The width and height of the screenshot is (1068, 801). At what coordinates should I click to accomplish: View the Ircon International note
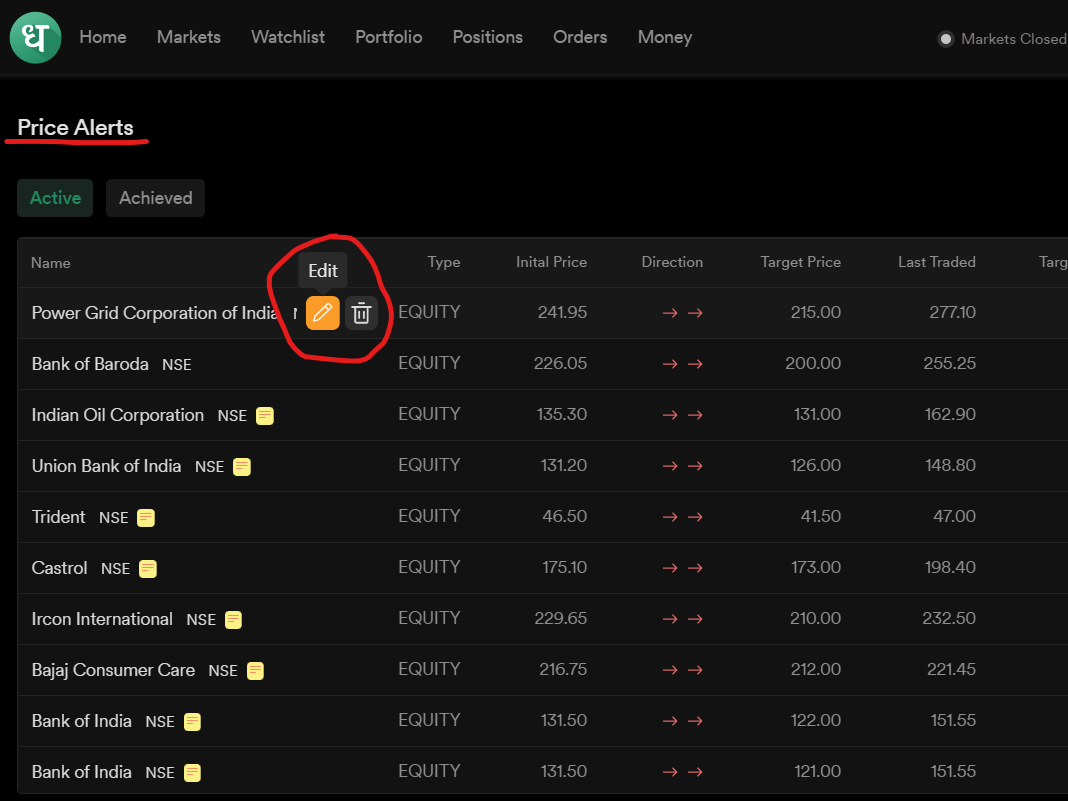(x=234, y=620)
